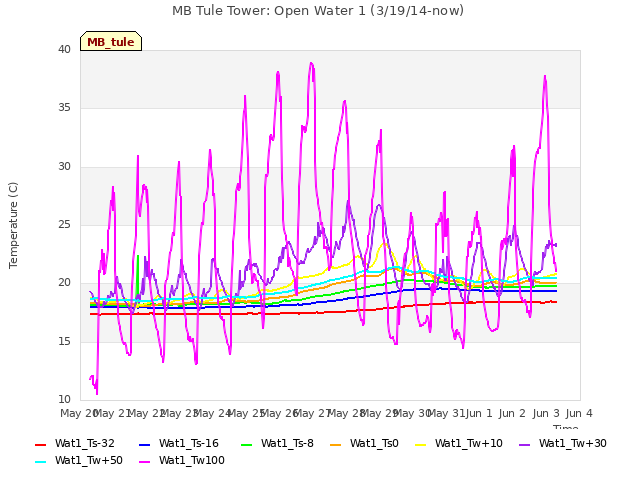
Task: Click the 30 y-axis tick label
Action: click(64, 167)
